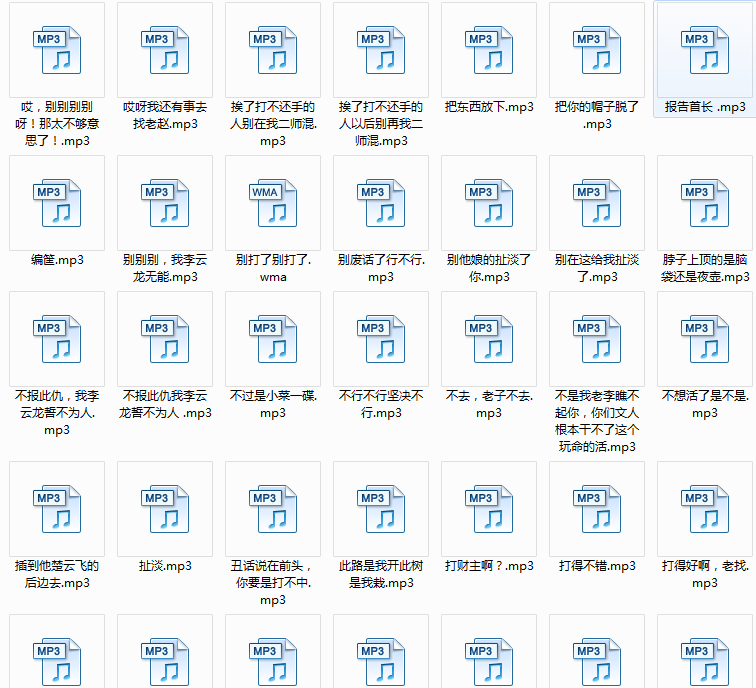Select the 打得好啊，老找.mp3 file thumbnail
The height and width of the screenshot is (688, 756).
pos(705,509)
